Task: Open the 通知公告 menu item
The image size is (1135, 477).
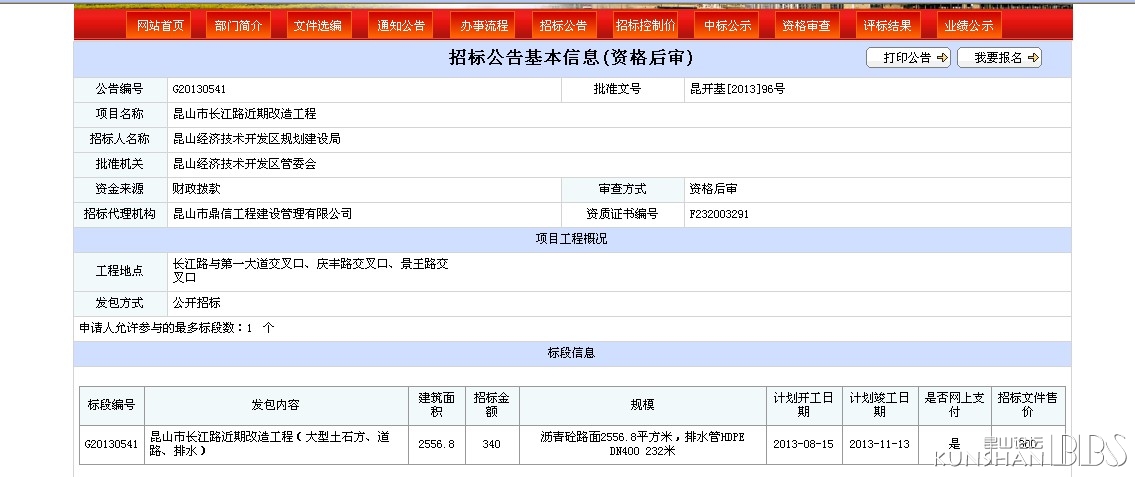Action: point(401,26)
